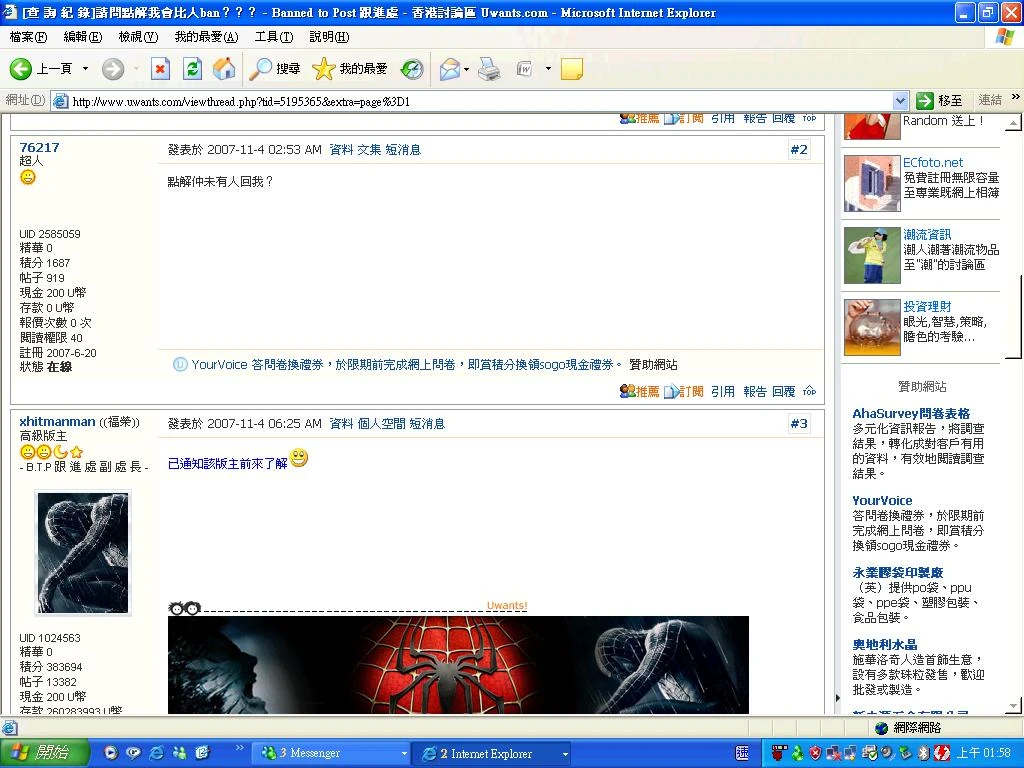Open user 76217 profile link
The width and height of the screenshot is (1024, 768).
coord(39,148)
